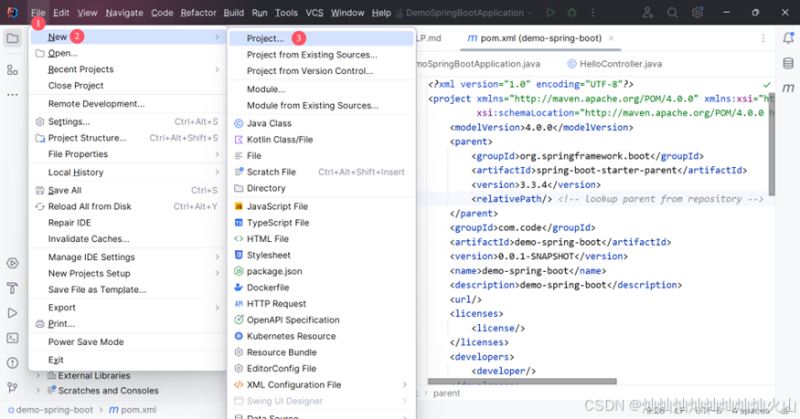Open the Refactor menu

point(198,13)
